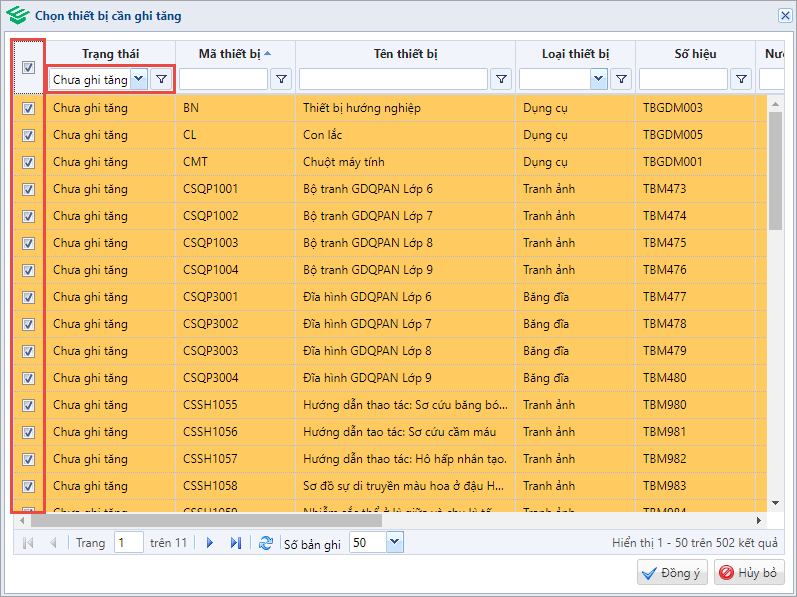The height and width of the screenshot is (597, 797).
Task: Sort by Tên thiết bị column header
Action: click(405, 53)
